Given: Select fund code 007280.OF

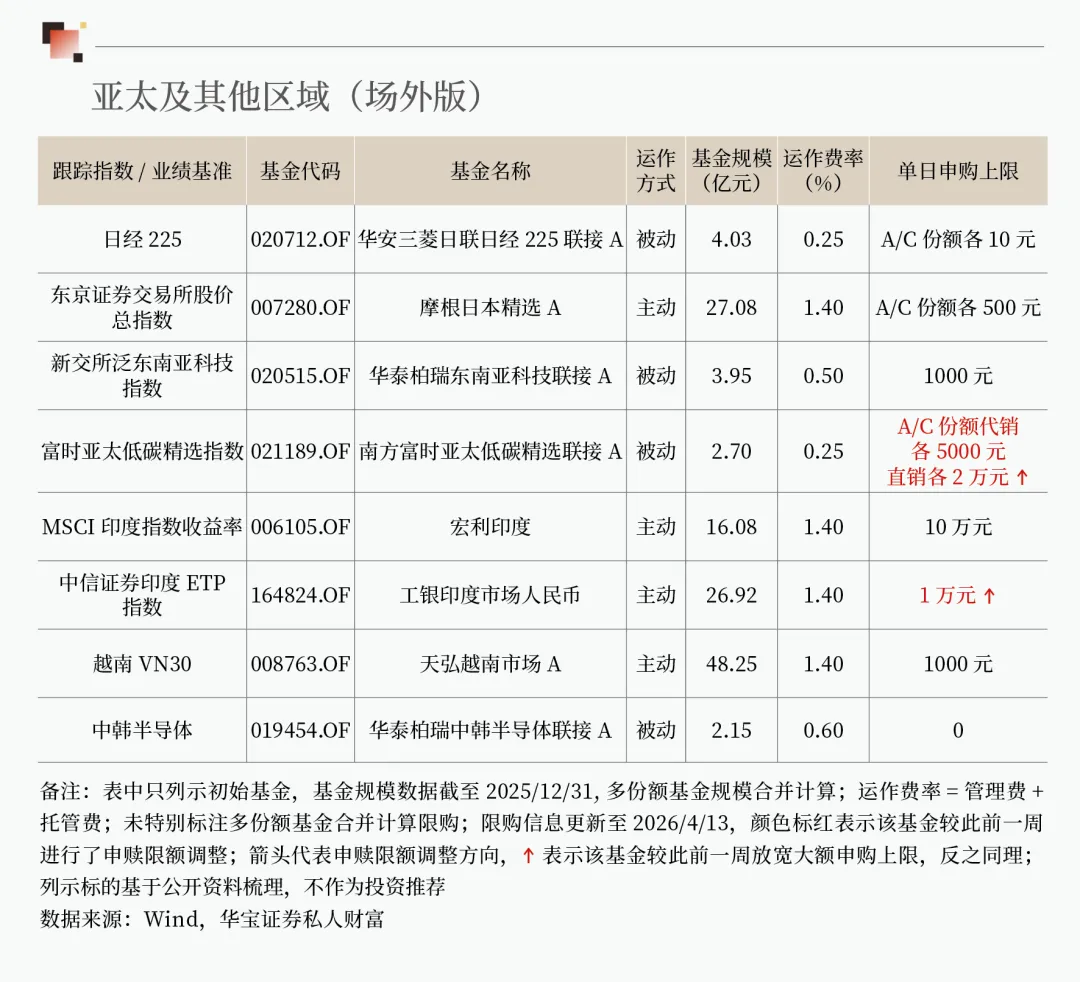Looking at the screenshot, I should 300,307.
